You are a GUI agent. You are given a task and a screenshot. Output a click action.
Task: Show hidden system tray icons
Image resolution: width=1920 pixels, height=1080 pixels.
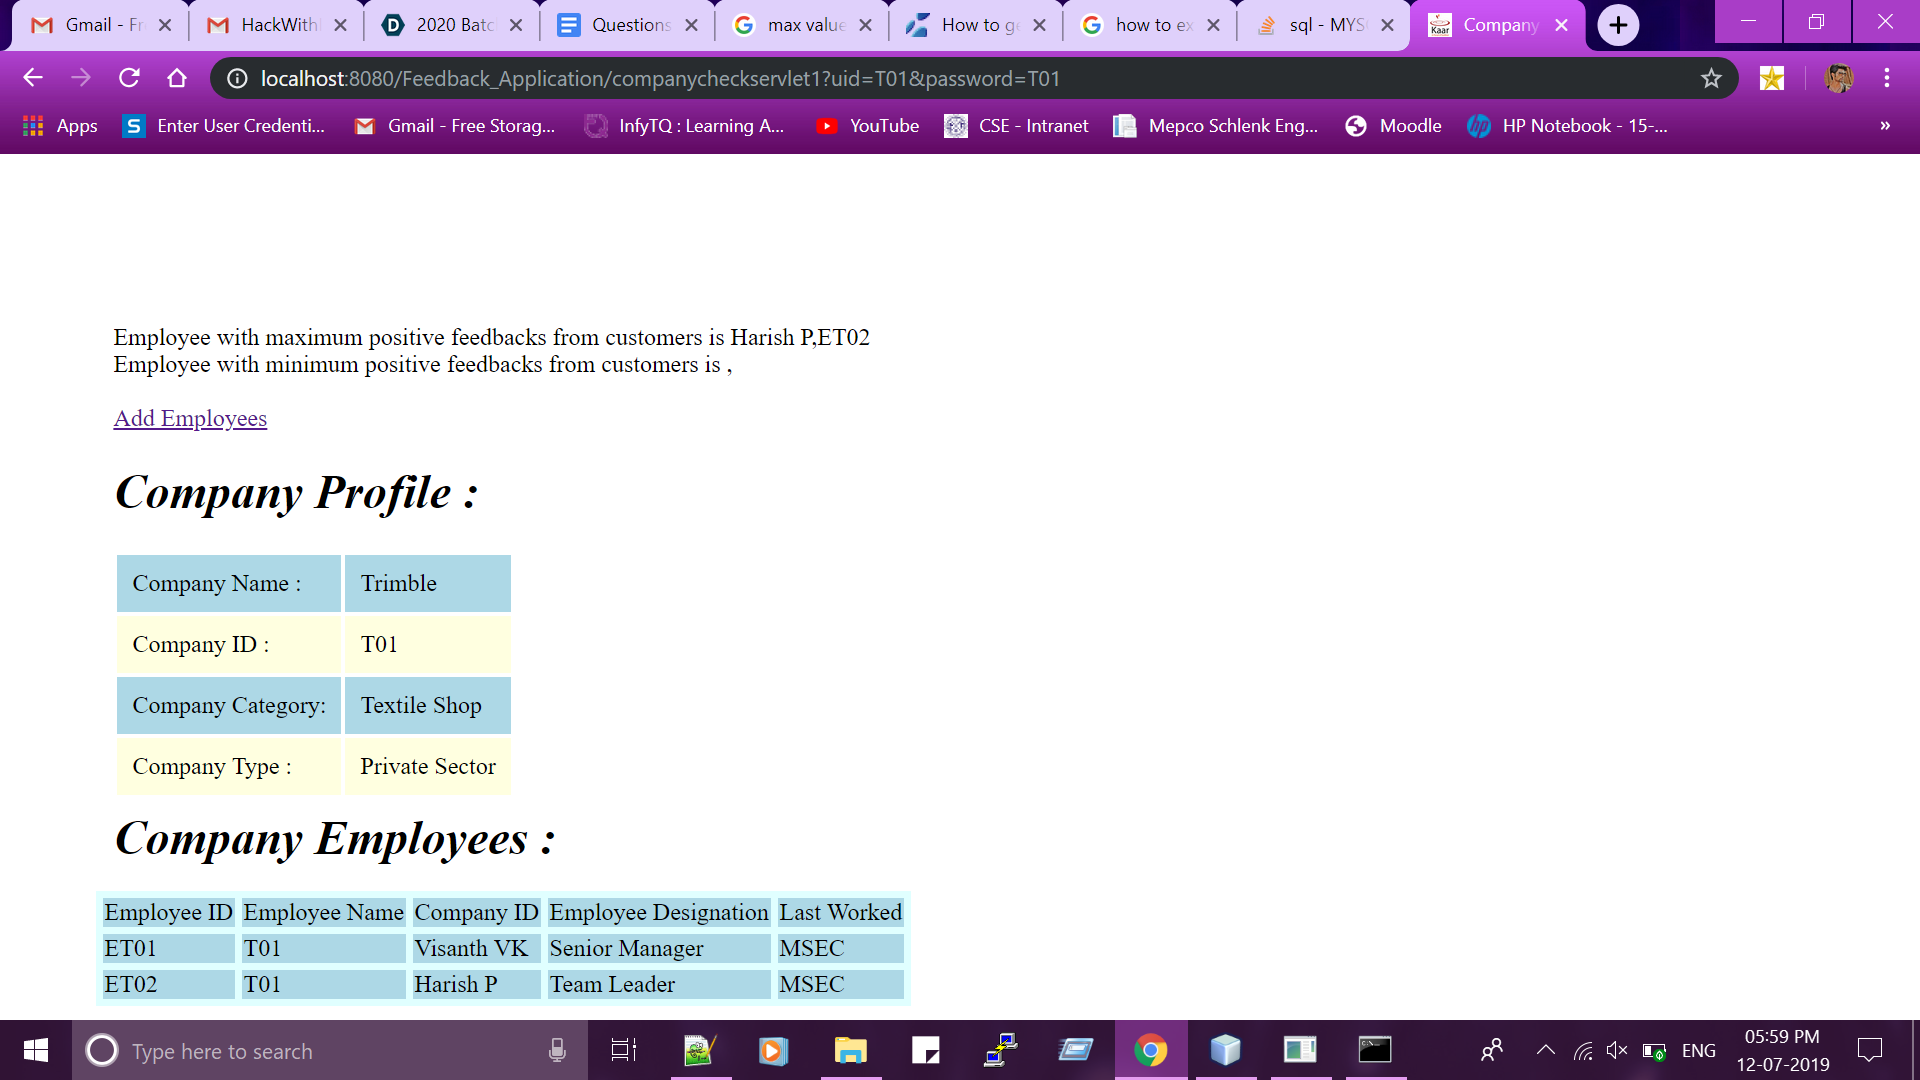[1545, 1050]
